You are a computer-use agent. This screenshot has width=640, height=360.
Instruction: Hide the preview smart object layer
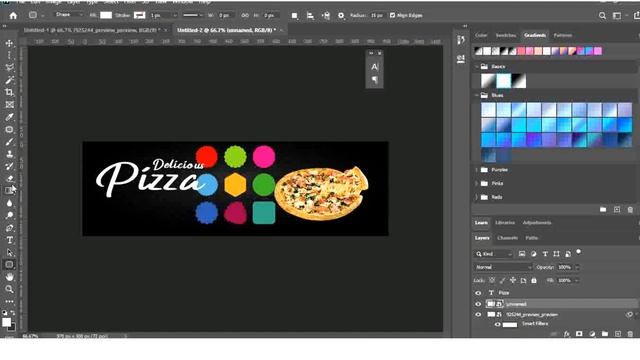(478, 315)
